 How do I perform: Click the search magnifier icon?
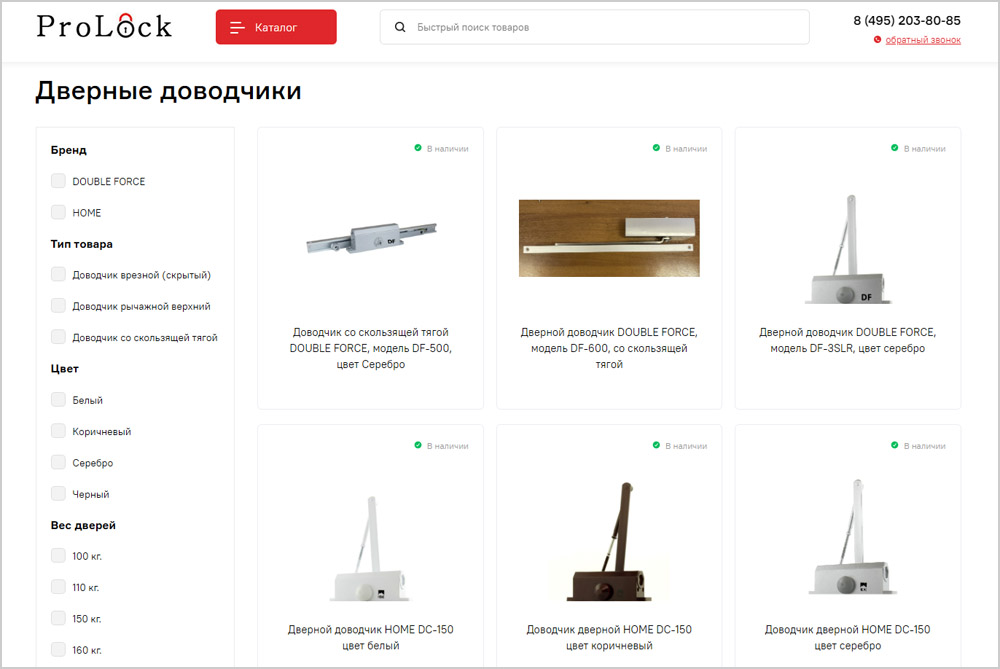point(400,28)
